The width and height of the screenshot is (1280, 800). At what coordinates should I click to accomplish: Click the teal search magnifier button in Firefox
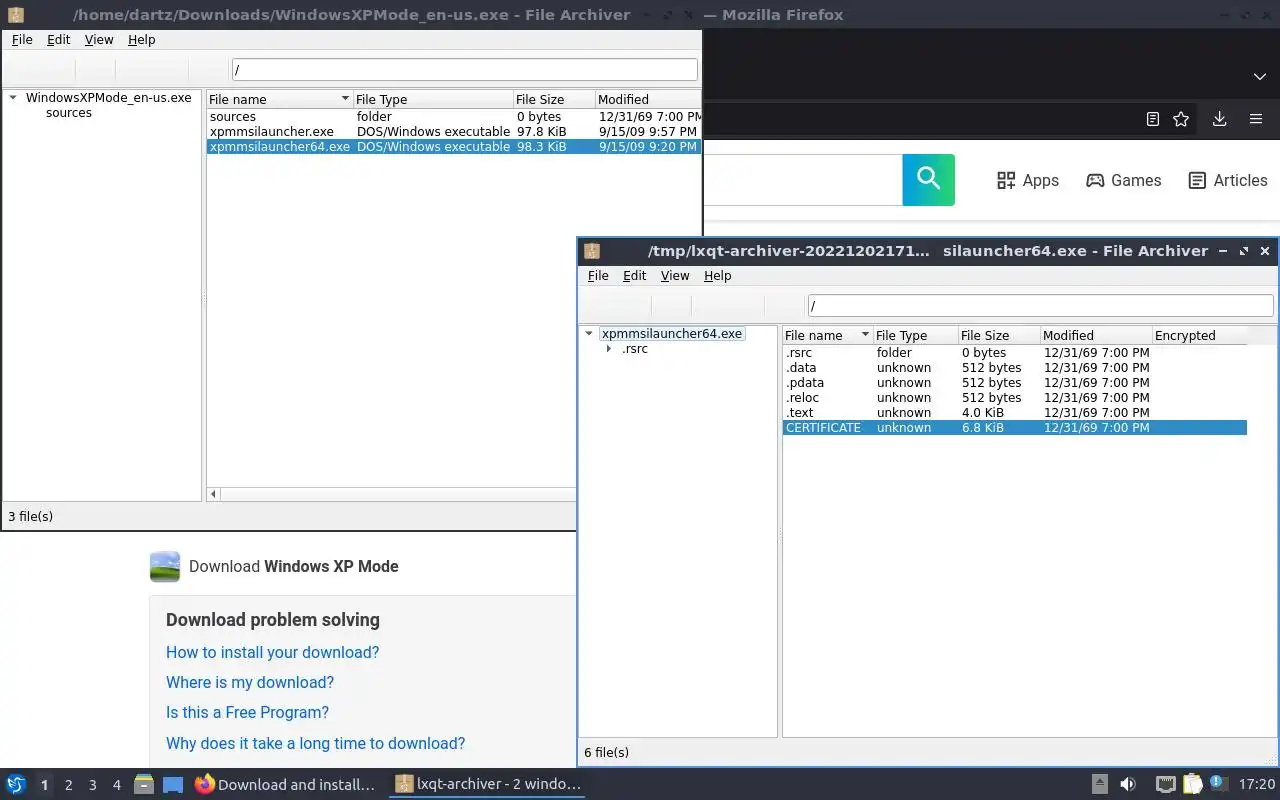[929, 180]
